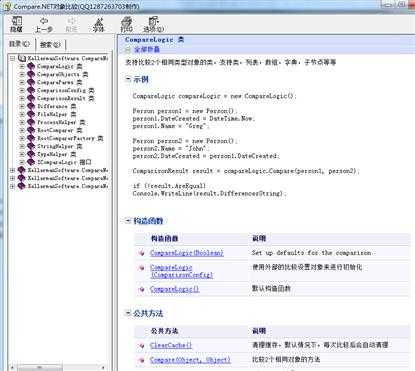The width and height of the screenshot is (415, 371).
Task: Collapse the root KellermanSoftware book node
Action: tap(13, 58)
